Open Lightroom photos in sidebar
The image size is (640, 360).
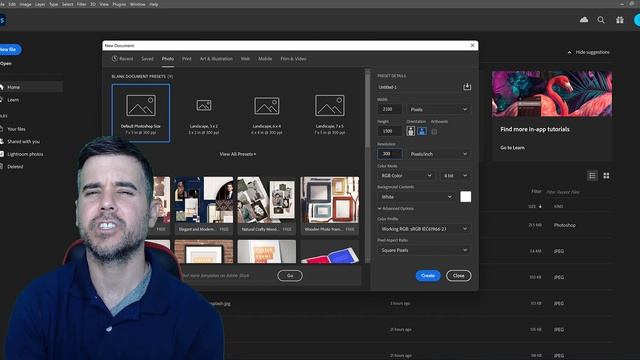pos(25,154)
